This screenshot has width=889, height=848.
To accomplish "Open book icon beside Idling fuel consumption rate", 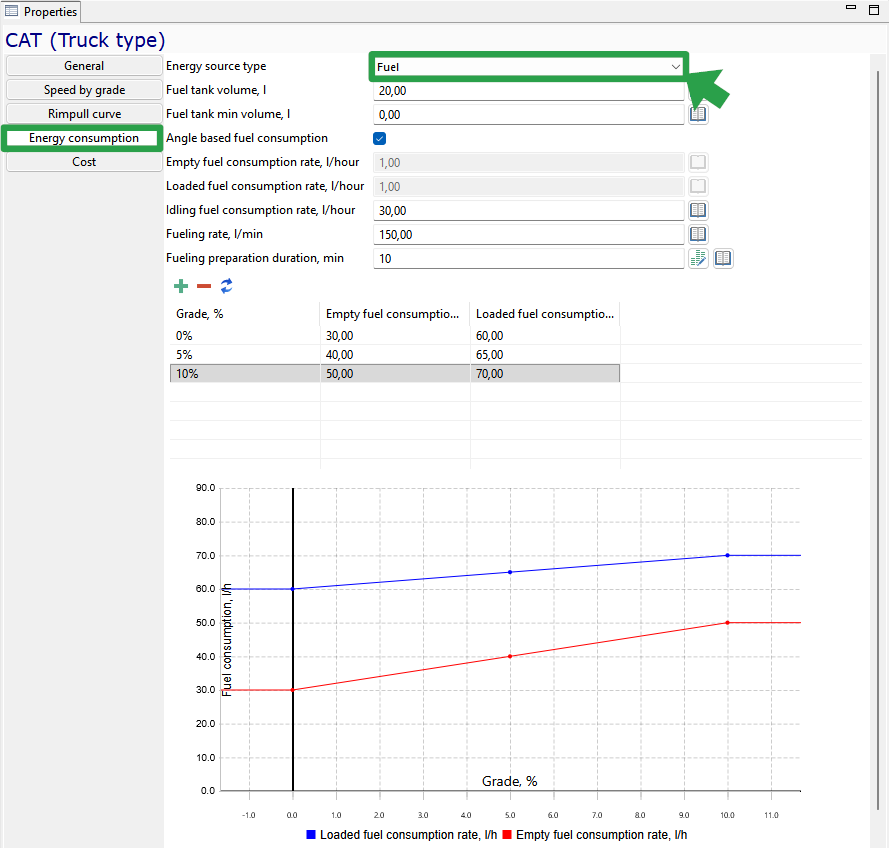I will [698, 210].
